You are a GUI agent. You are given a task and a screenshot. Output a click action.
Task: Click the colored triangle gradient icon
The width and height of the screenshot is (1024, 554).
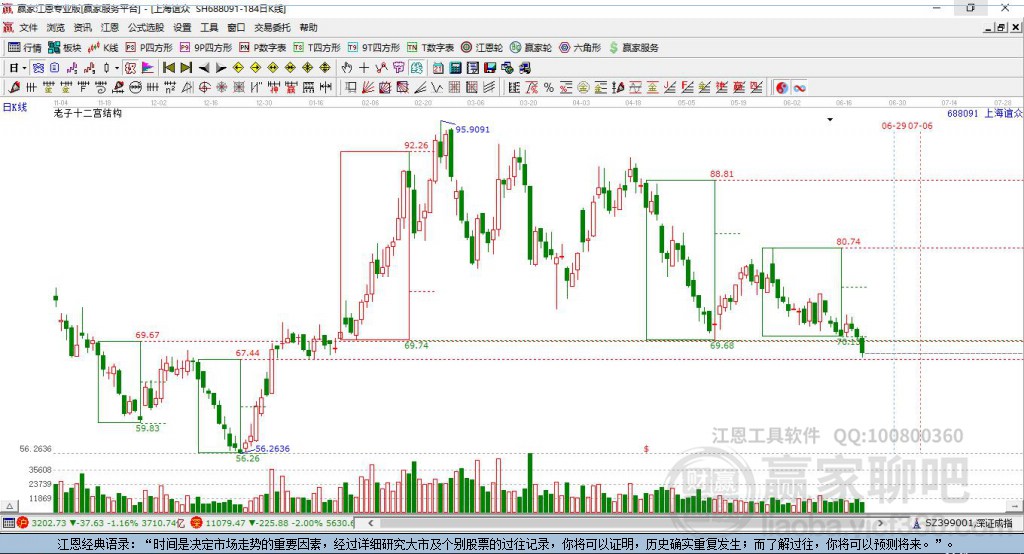pos(148,68)
